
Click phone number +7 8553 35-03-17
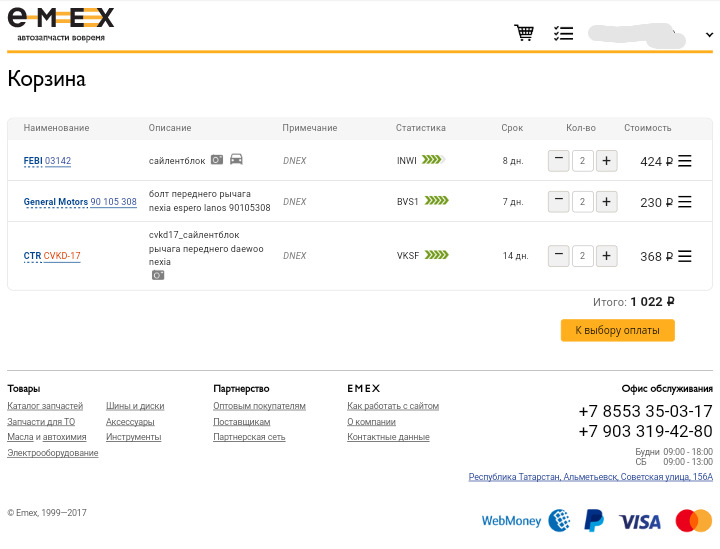pos(646,411)
